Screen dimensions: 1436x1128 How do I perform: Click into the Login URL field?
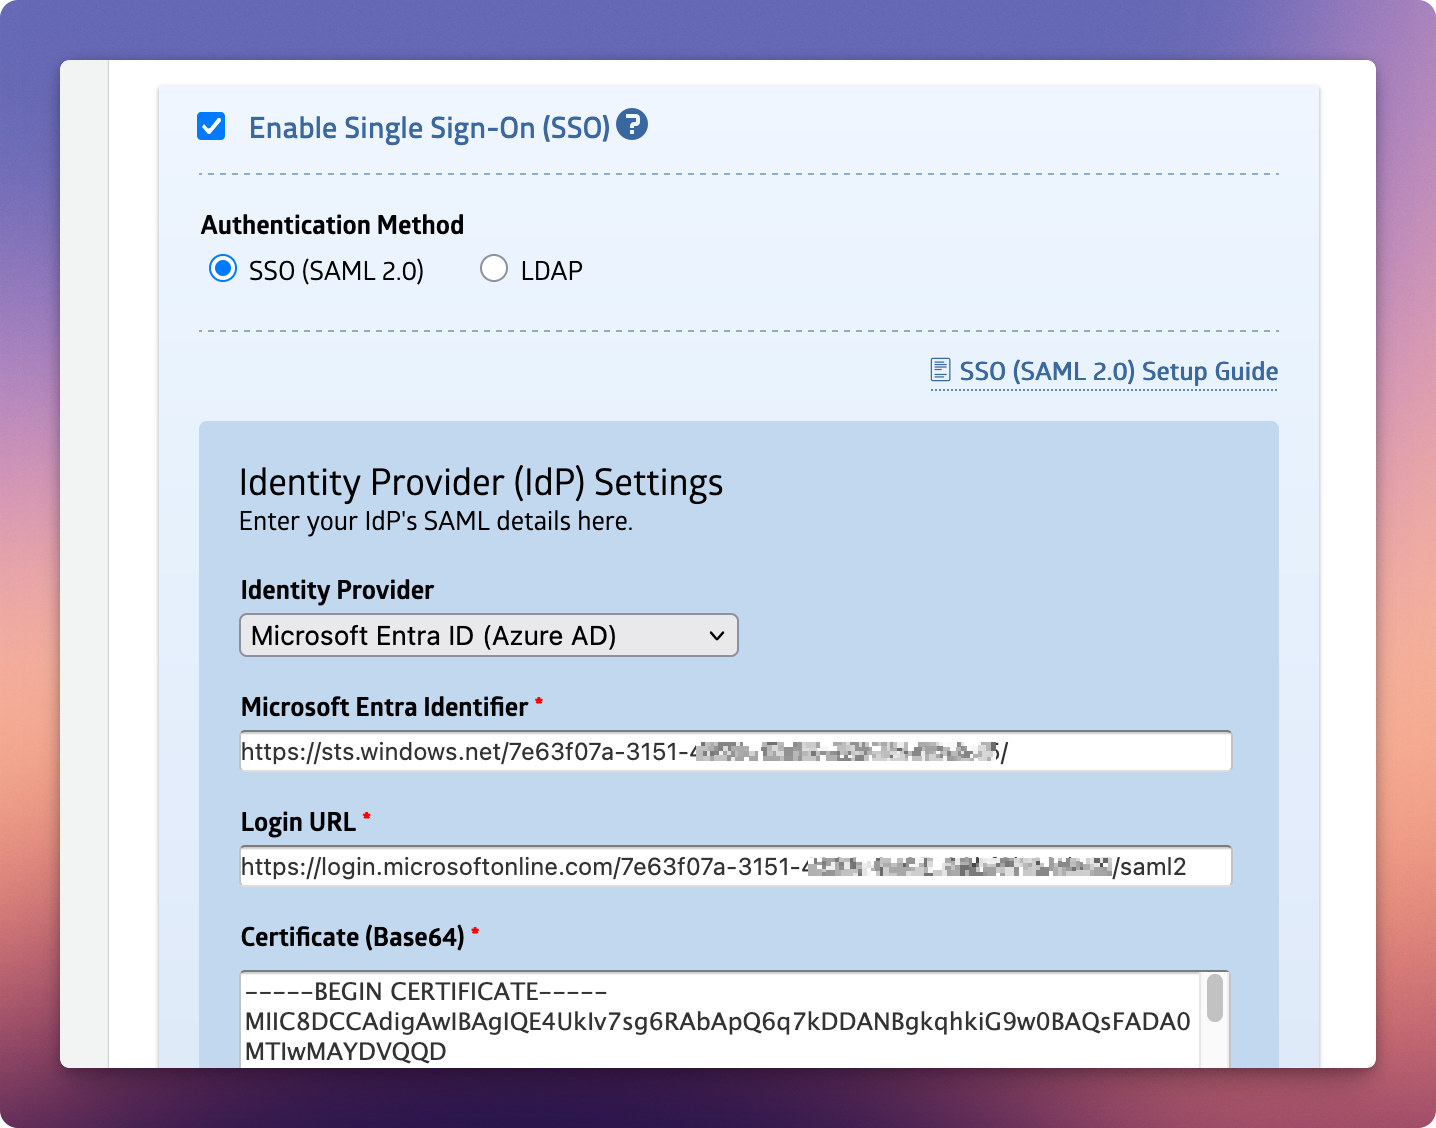click(x=736, y=866)
